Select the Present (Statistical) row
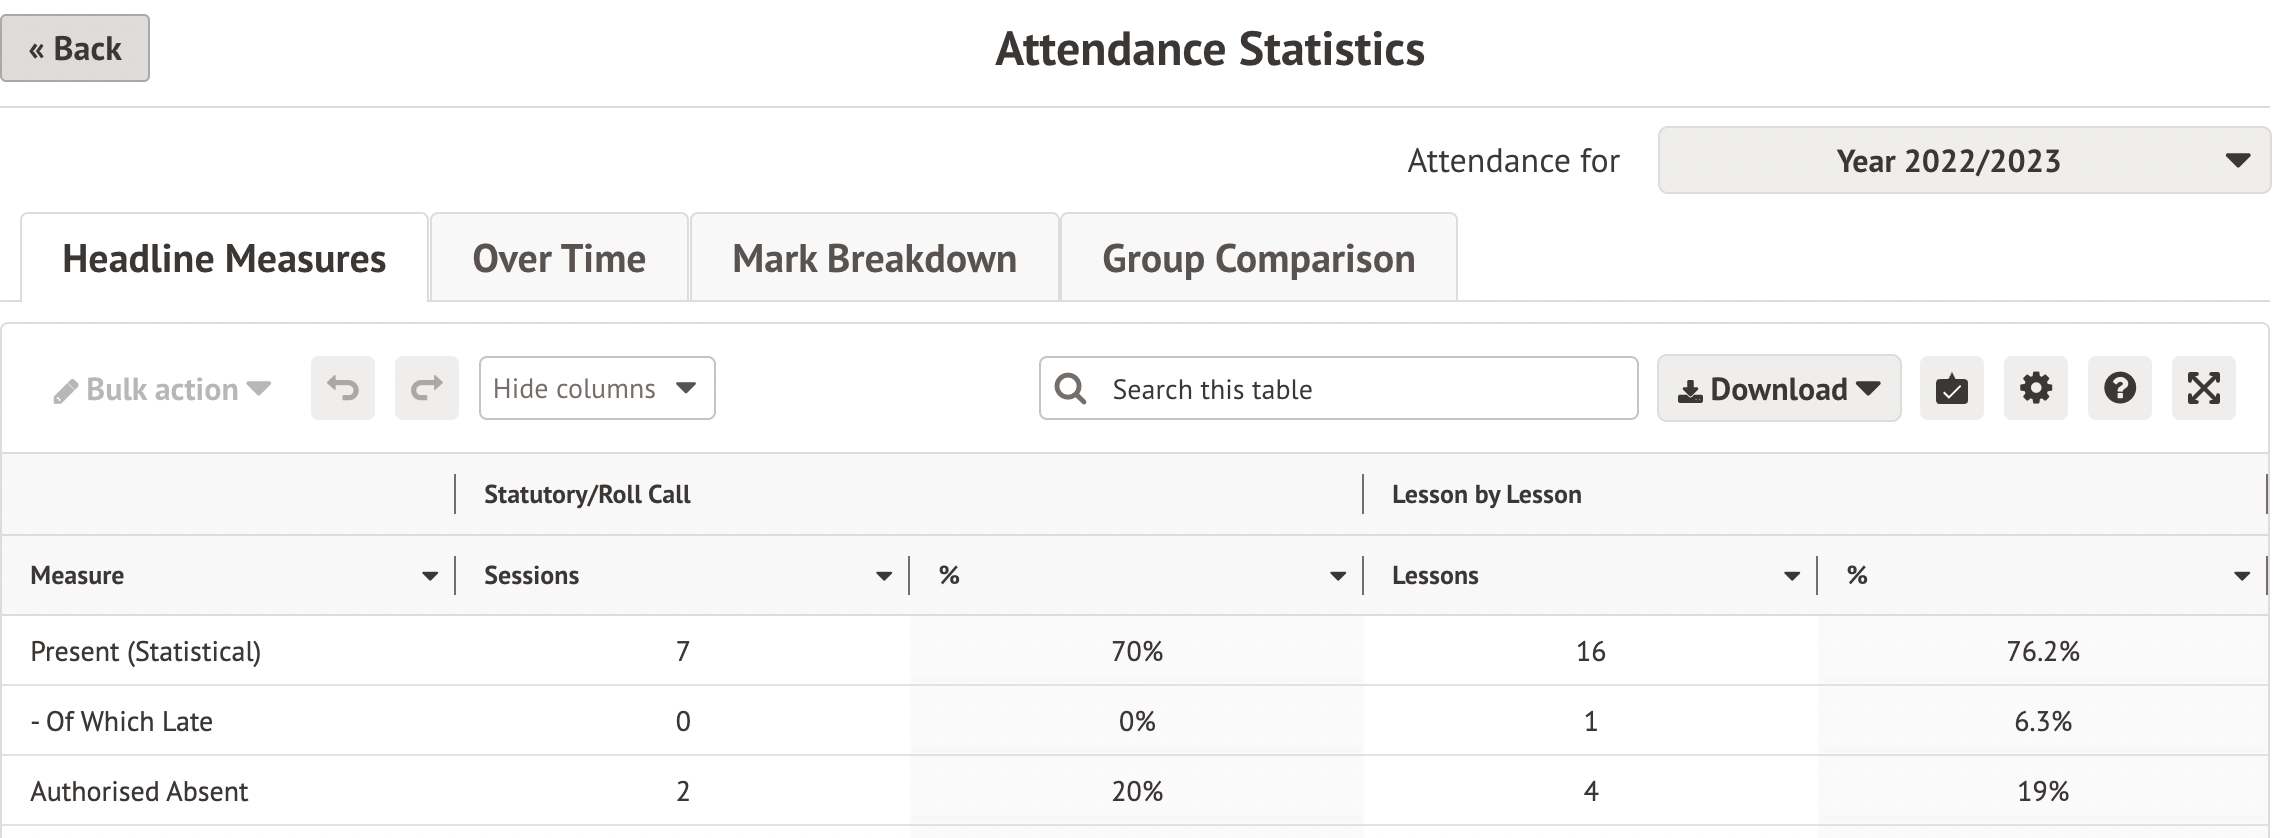This screenshot has width=2288, height=838. tap(146, 652)
